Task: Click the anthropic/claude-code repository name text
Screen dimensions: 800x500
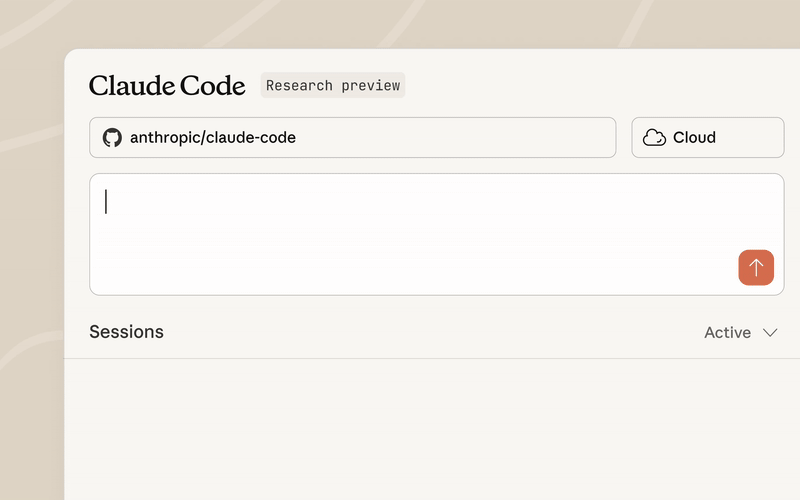Action: [213, 138]
